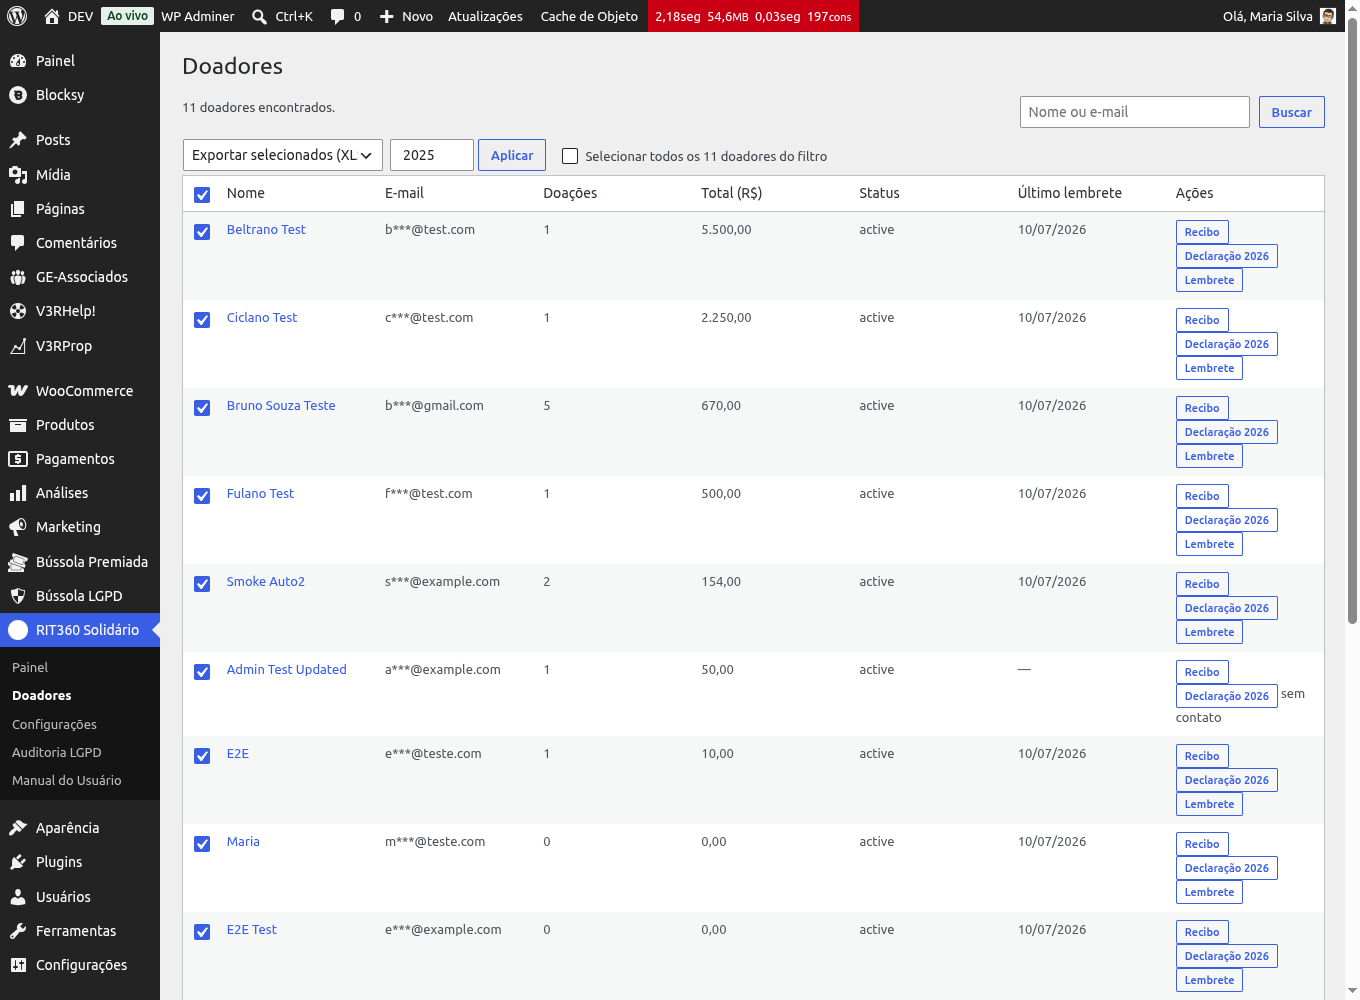Click Lembrete button for Fulano Test
Viewport: 1360px width, 1000px height.
(1209, 544)
